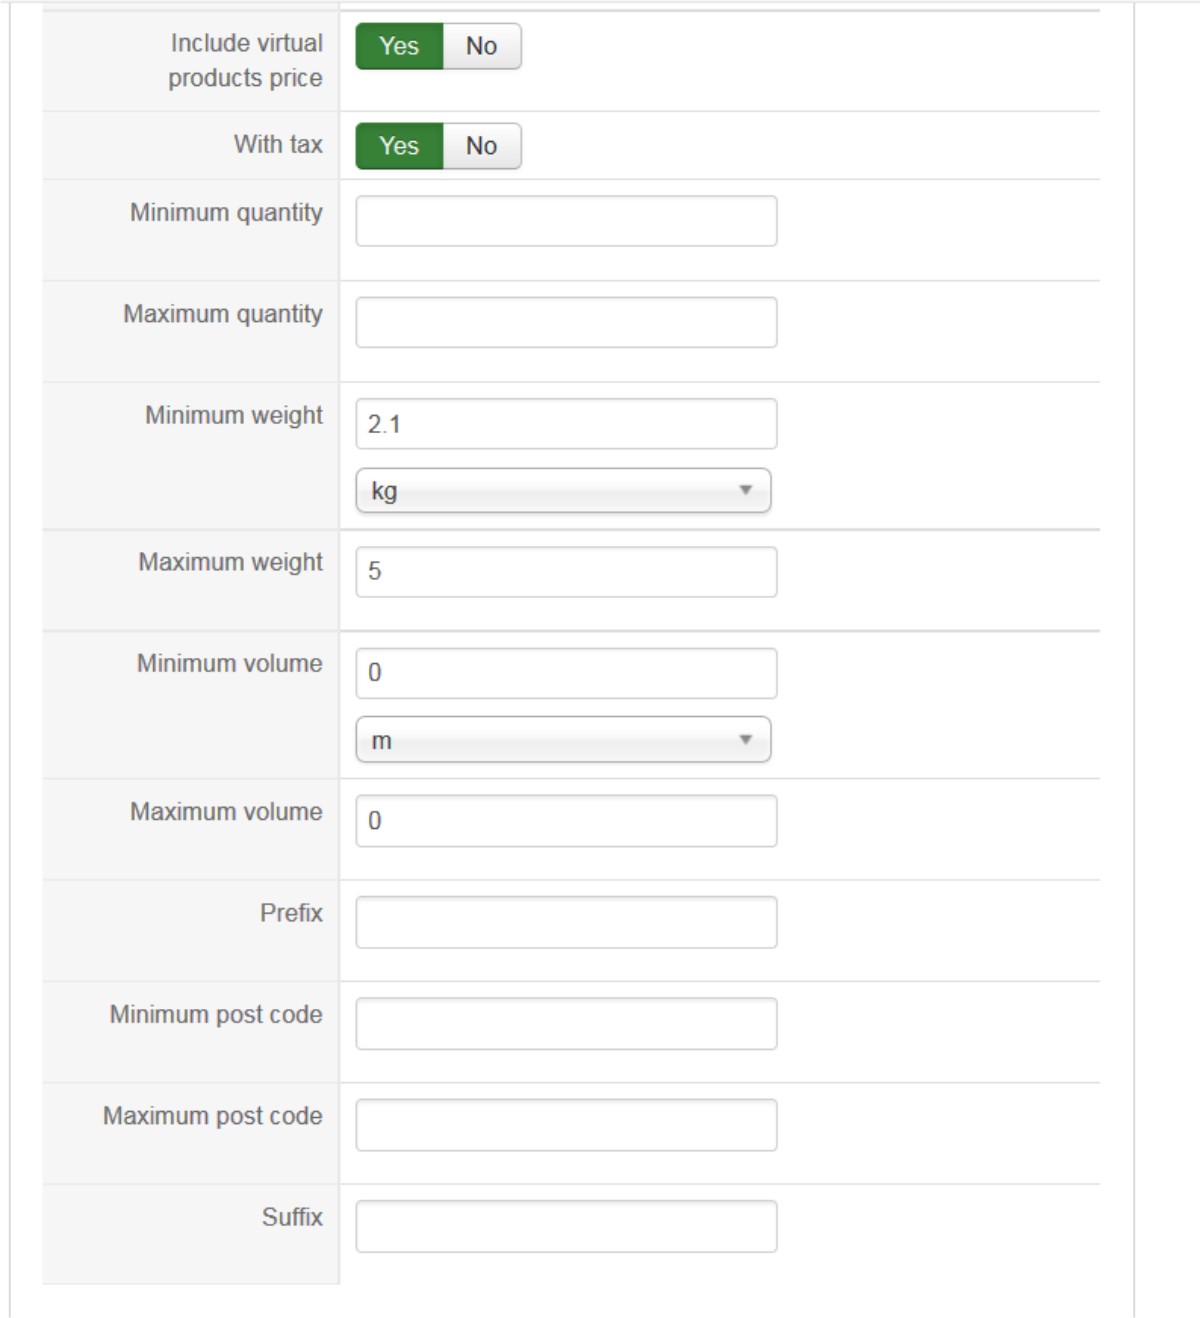Screen dimensions: 1200x1318
Task: Select the Maximum volume input field
Action: point(566,821)
